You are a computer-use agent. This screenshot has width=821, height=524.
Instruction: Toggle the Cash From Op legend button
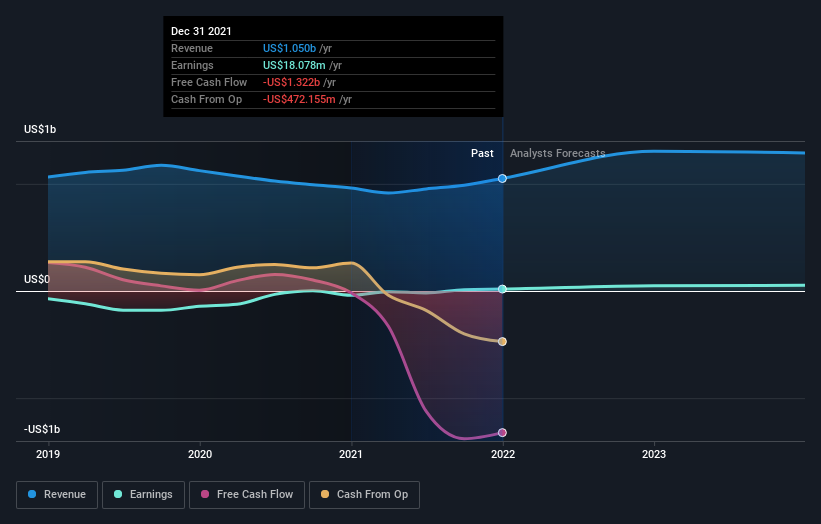[364, 495]
